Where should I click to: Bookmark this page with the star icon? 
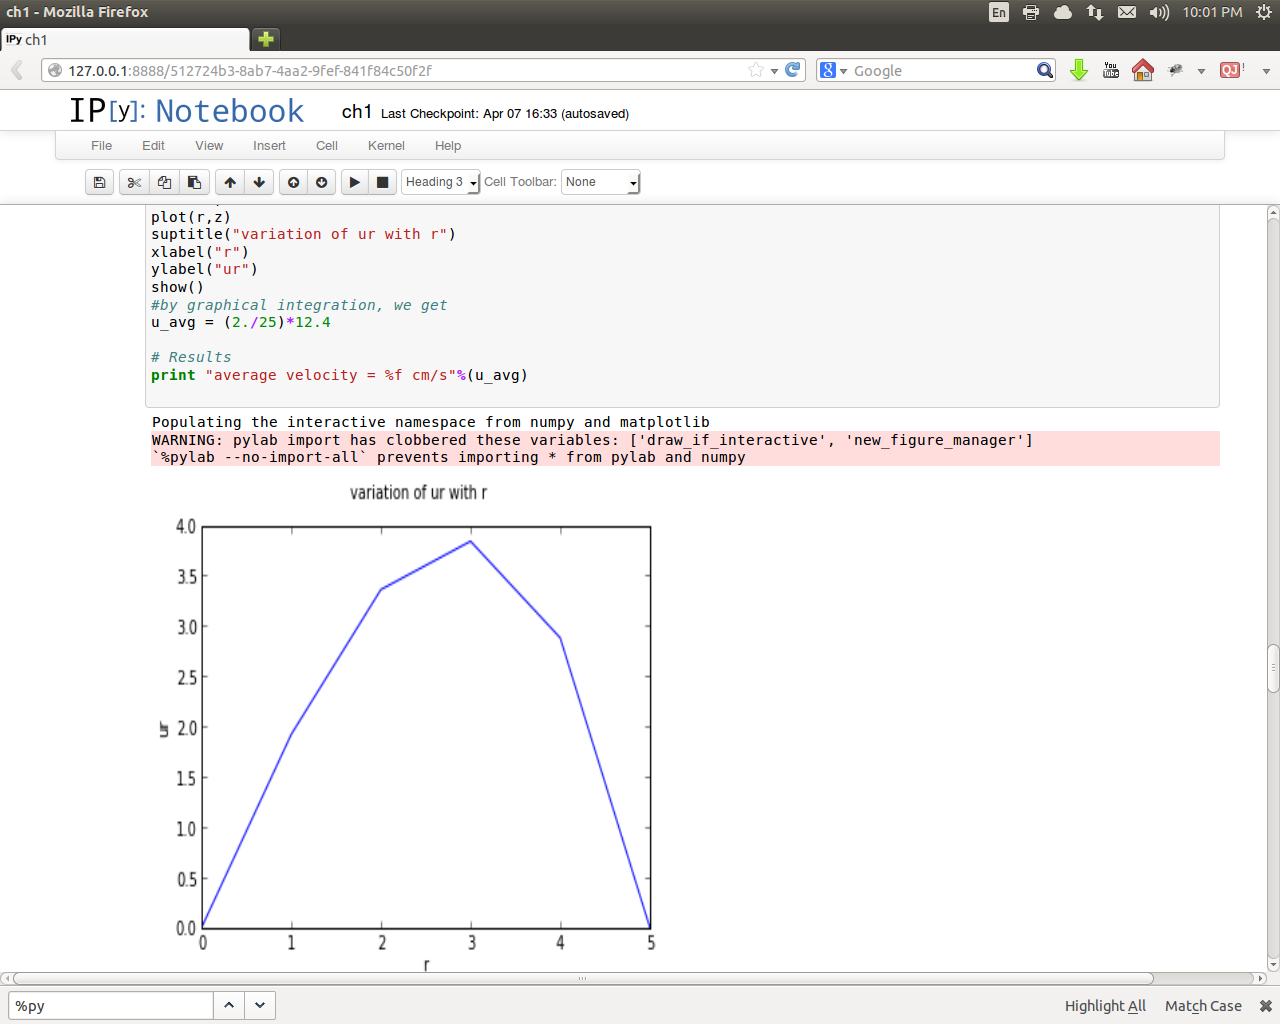point(756,70)
